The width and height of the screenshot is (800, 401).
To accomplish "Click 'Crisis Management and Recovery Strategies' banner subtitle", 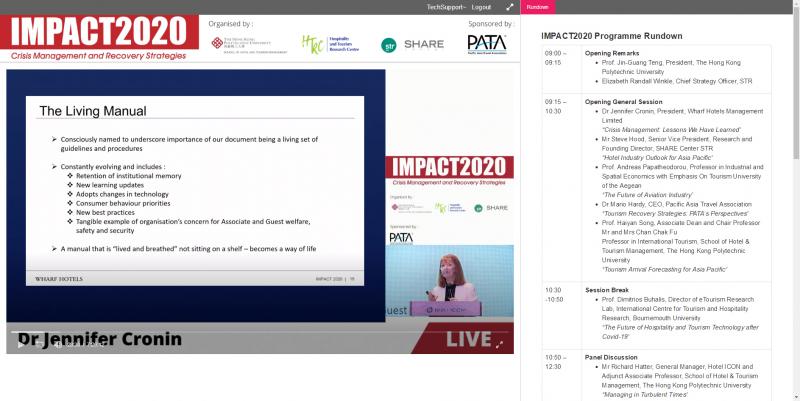I will coord(98,56).
